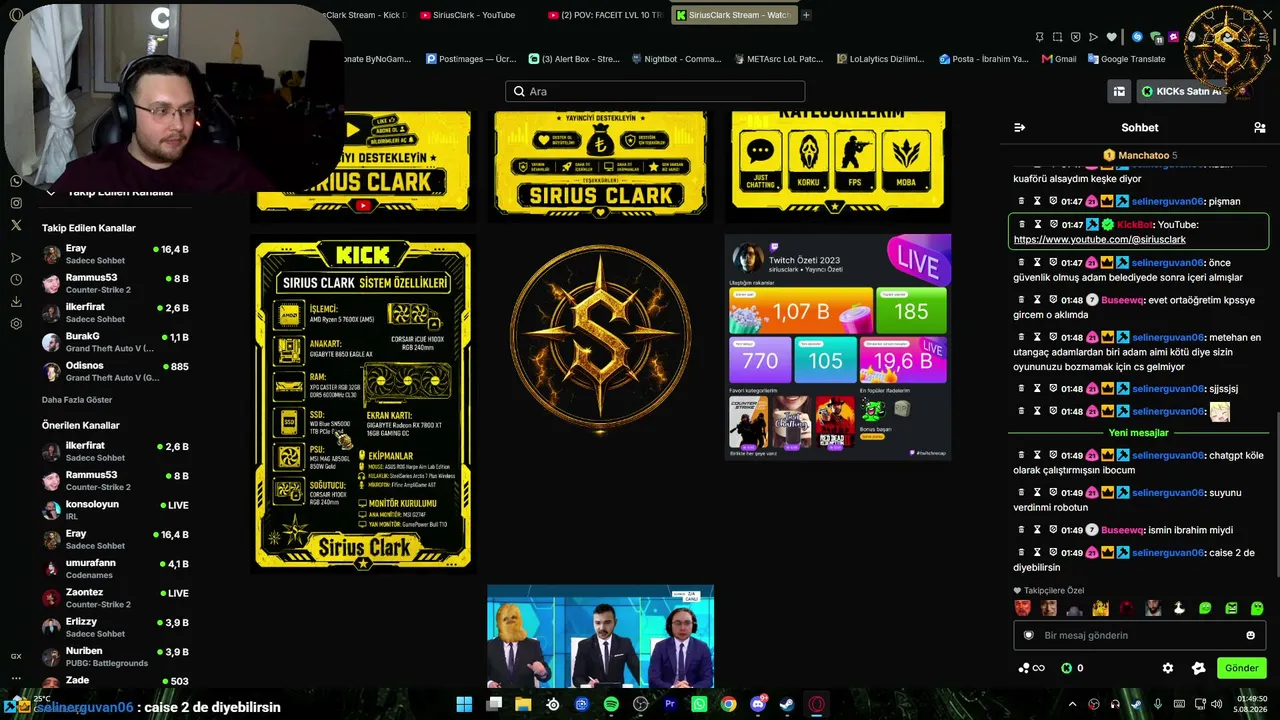The height and width of the screenshot is (720, 1280).
Task: Open the chat users list icon
Action: [1259, 128]
